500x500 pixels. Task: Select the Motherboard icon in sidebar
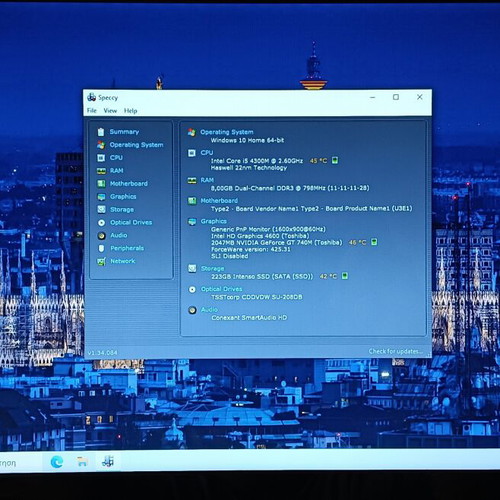(101, 184)
